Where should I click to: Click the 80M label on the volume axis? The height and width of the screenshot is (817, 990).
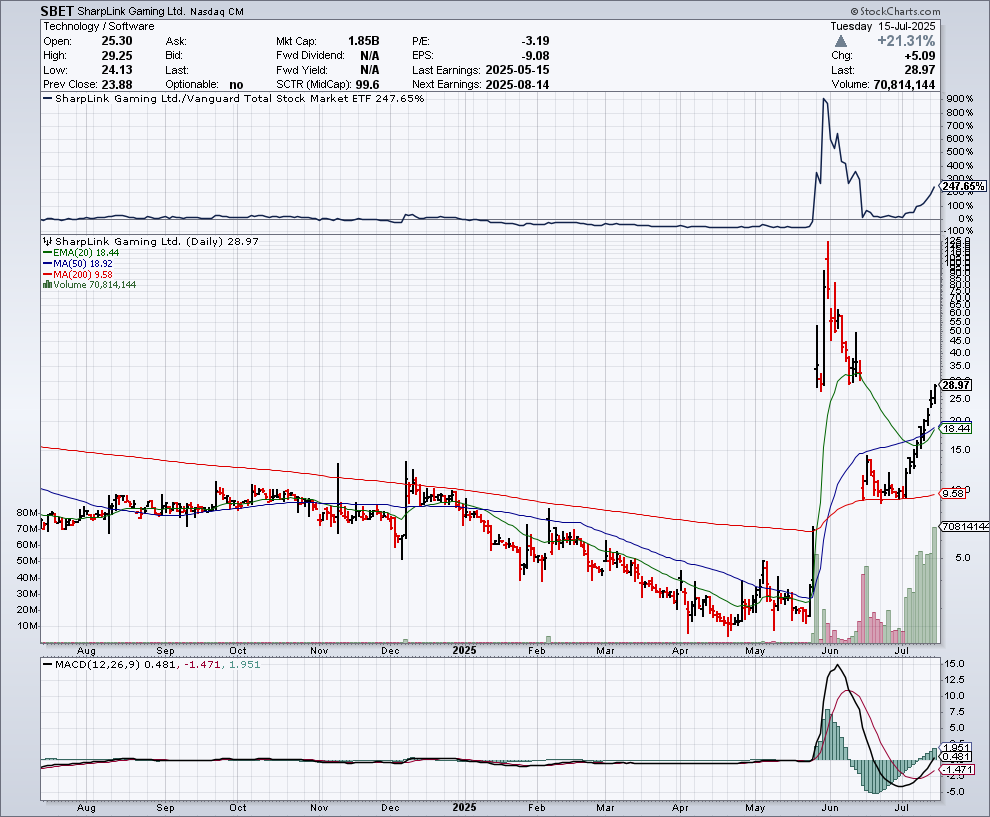27,513
